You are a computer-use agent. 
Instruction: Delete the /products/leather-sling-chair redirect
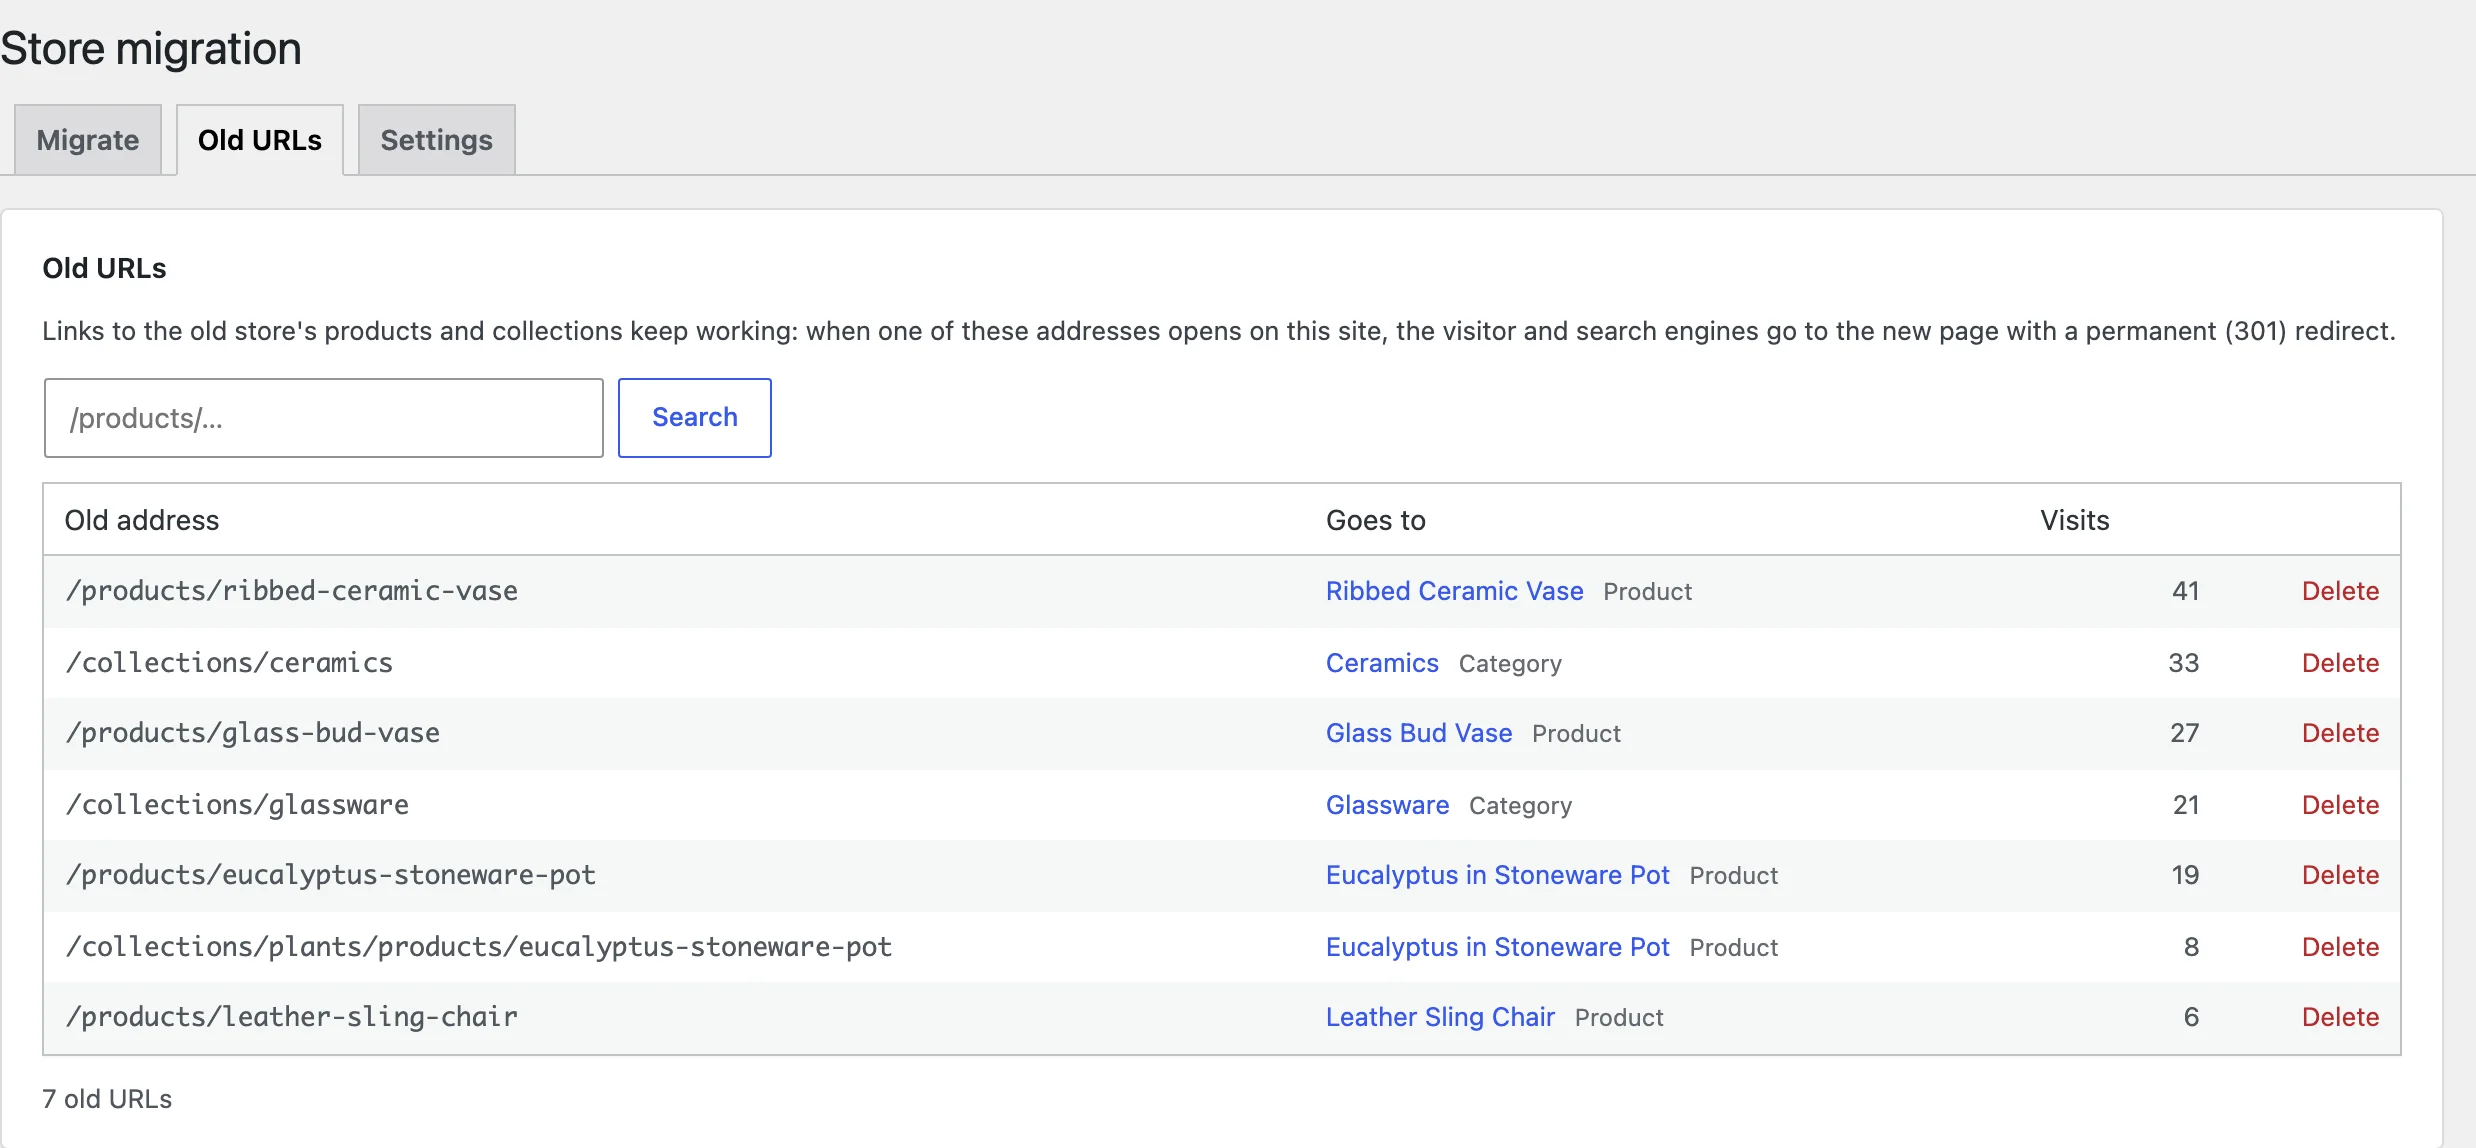tap(2340, 1017)
